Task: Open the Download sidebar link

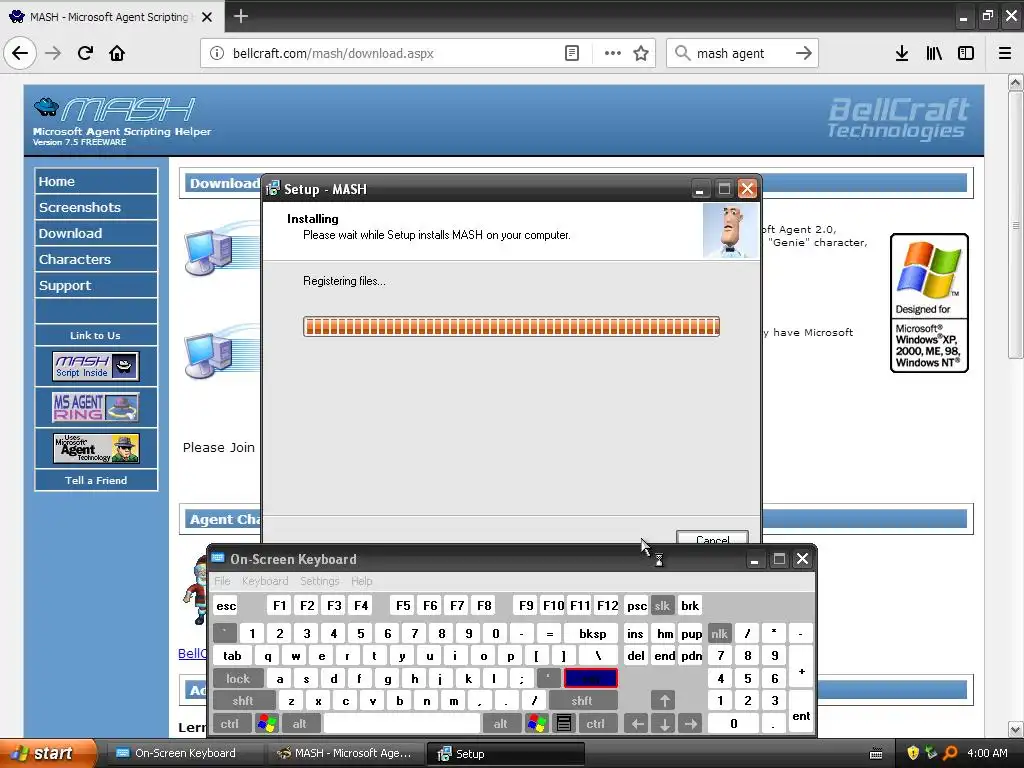Action: tap(95, 233)
